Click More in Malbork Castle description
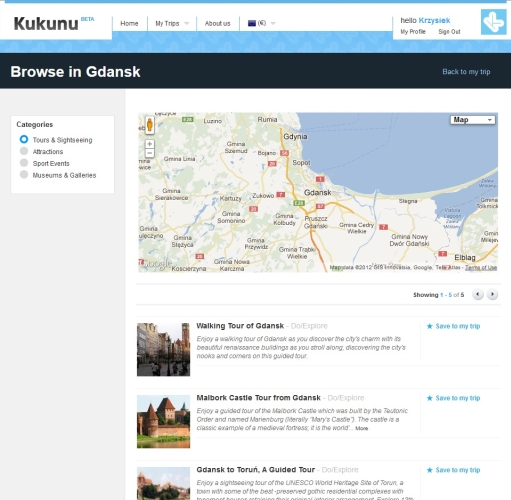511x500 pixels. point(361,428)
